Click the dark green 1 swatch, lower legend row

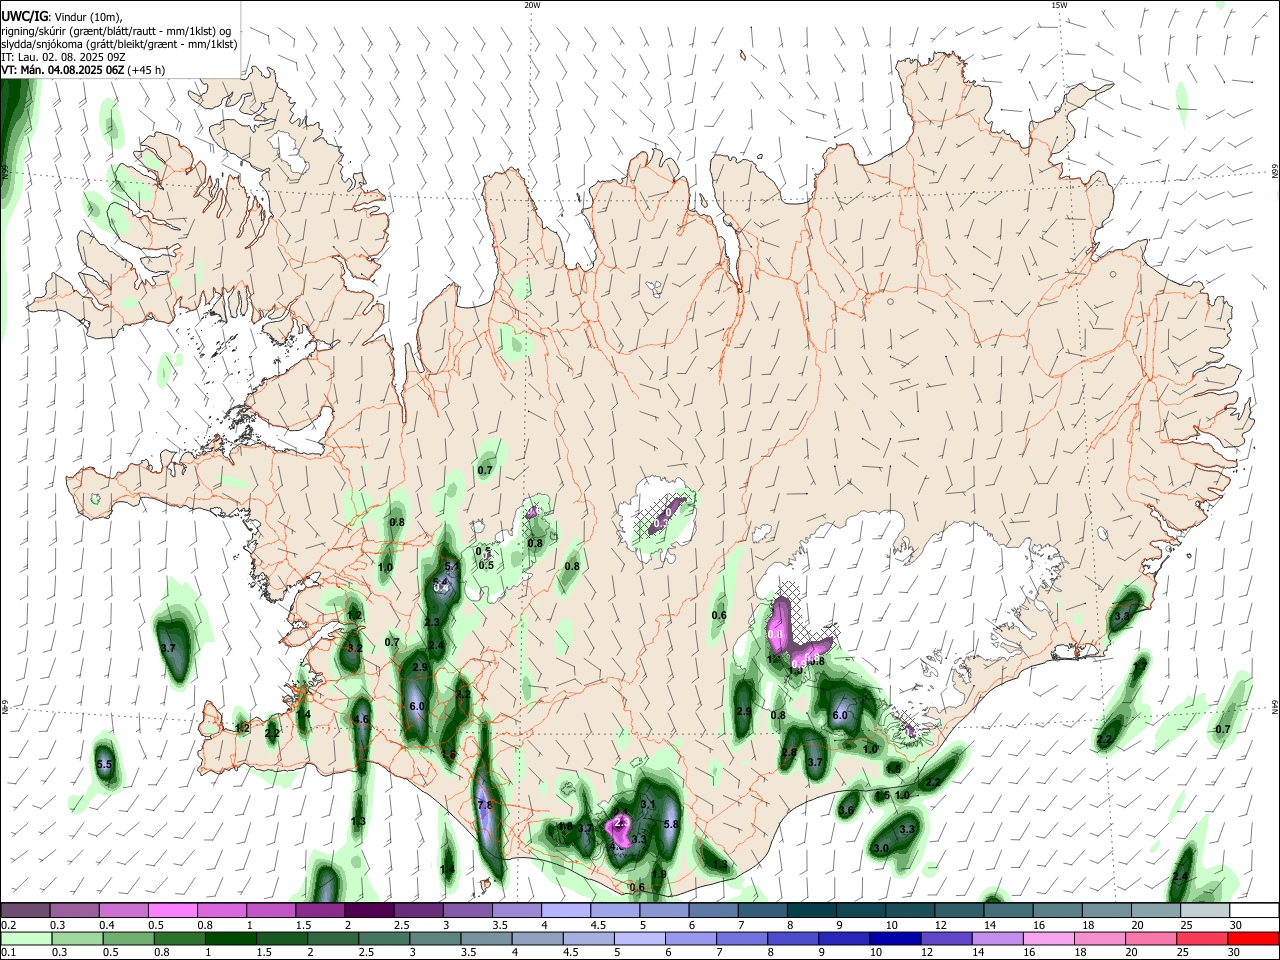(230, 938)
